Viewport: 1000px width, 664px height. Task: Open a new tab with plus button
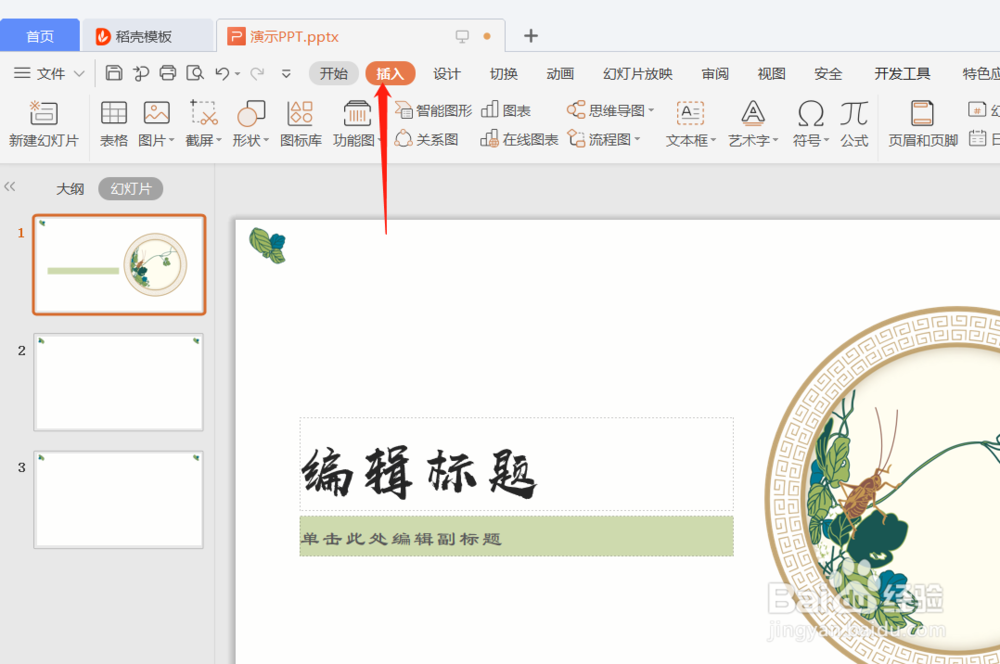(x=531, y=36)
